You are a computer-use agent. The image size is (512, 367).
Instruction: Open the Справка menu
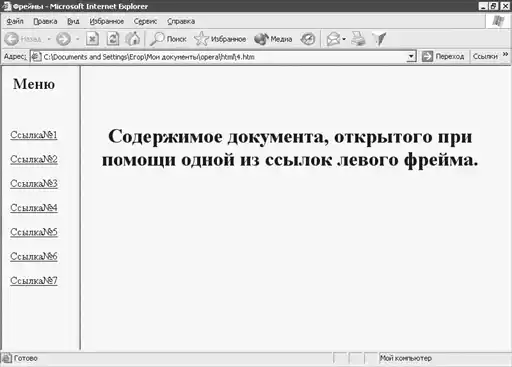(181, 21)
